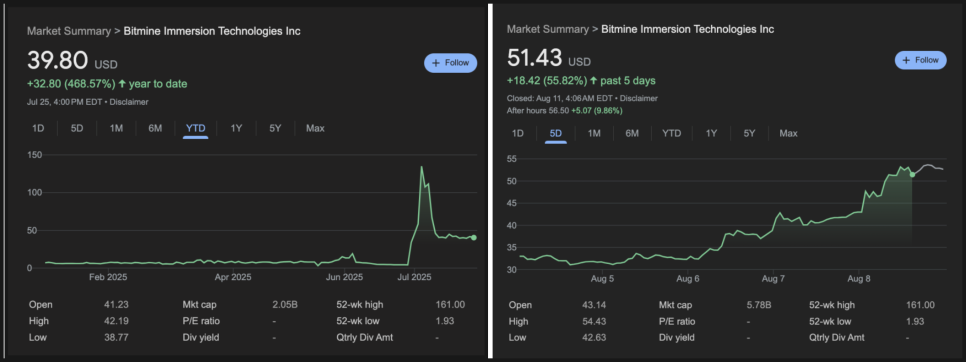The width and height of the screenshot is (966, 362).
Task: Click Aug 8 axis label
Action: (x=859, y=278)
